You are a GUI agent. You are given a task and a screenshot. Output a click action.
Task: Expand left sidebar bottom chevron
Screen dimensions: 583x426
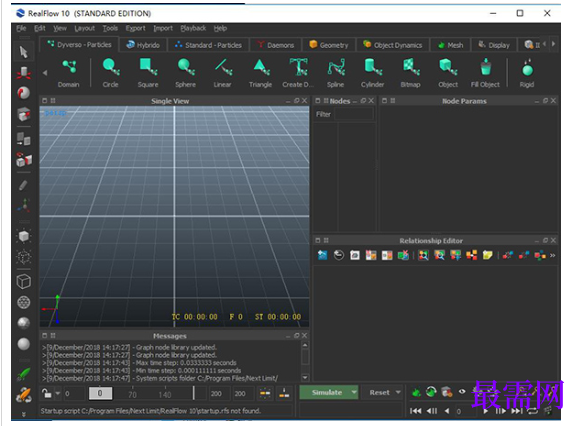click(23, 414)
